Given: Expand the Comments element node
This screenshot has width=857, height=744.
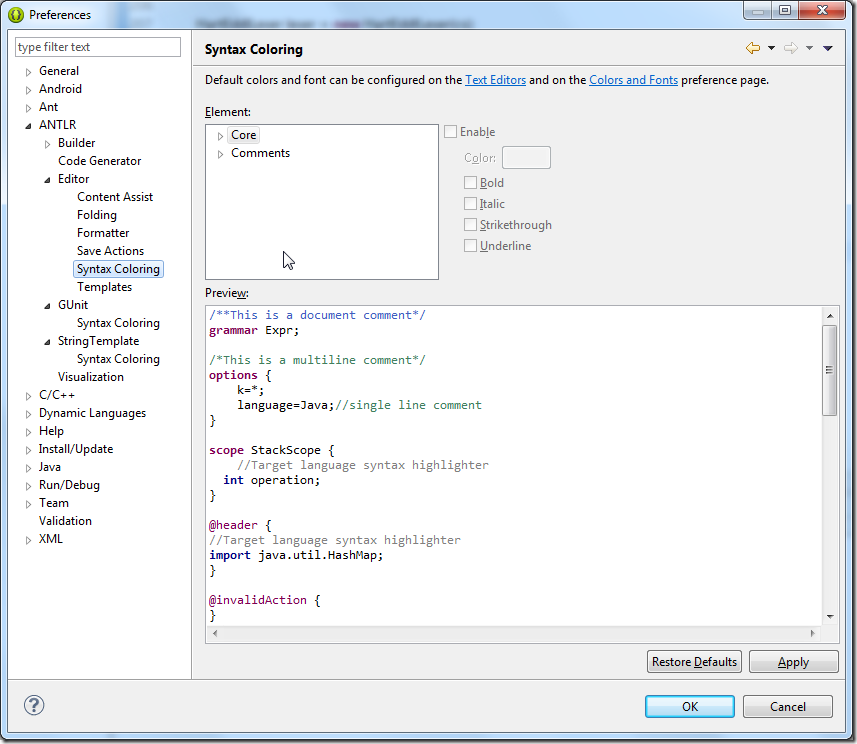Looking at the screenshot, I should click(221, 154).
